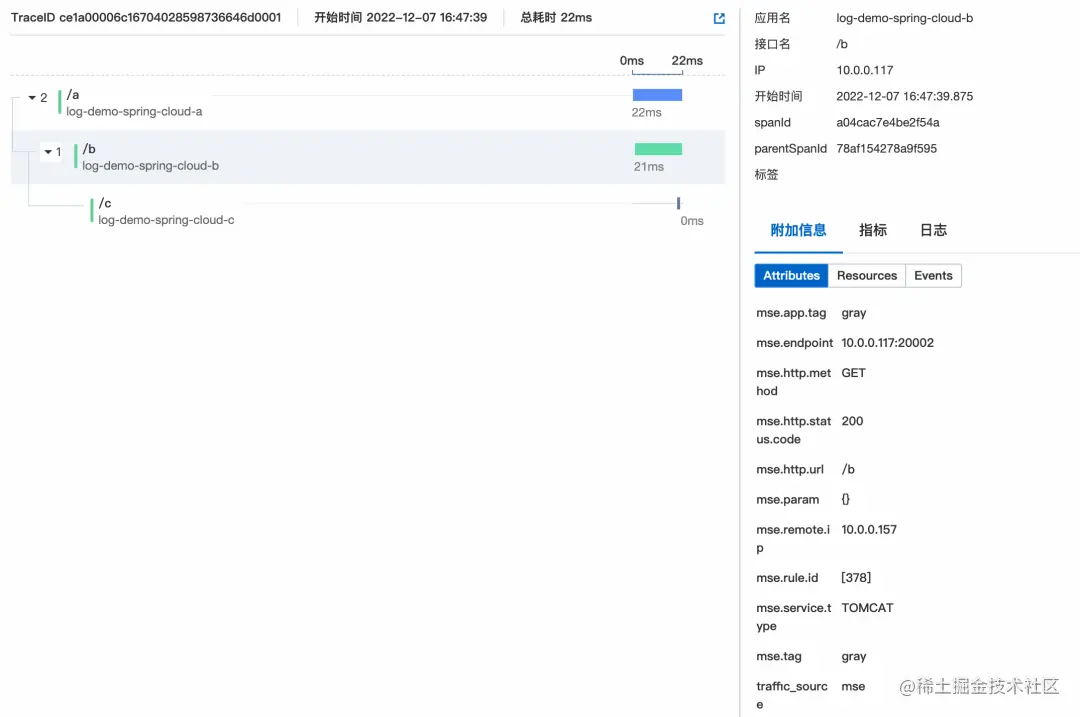Click the 应用名 value log-demo-spring-cloud-b
Screen dimensions: 1080x717
click(904, 18)
